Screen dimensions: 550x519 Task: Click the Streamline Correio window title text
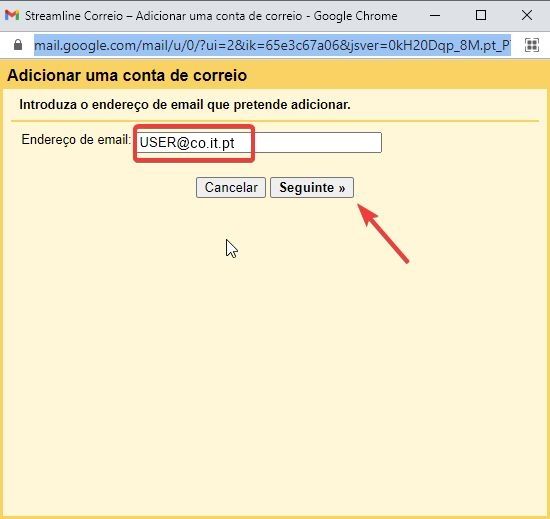tap(211, 16)
